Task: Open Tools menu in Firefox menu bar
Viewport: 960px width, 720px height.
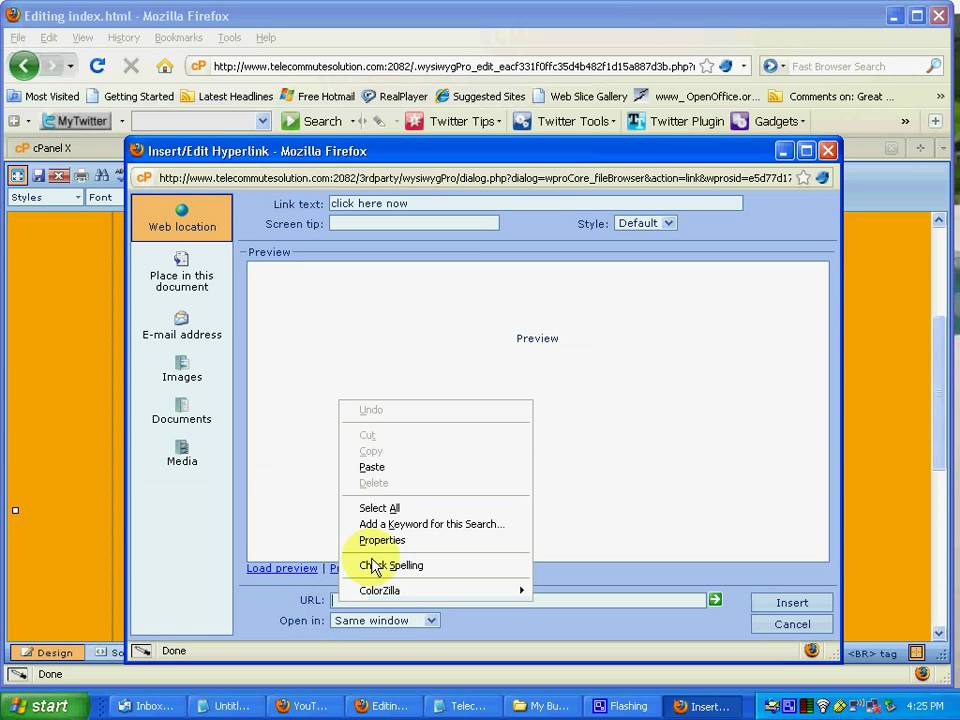Action: point(229,37)
